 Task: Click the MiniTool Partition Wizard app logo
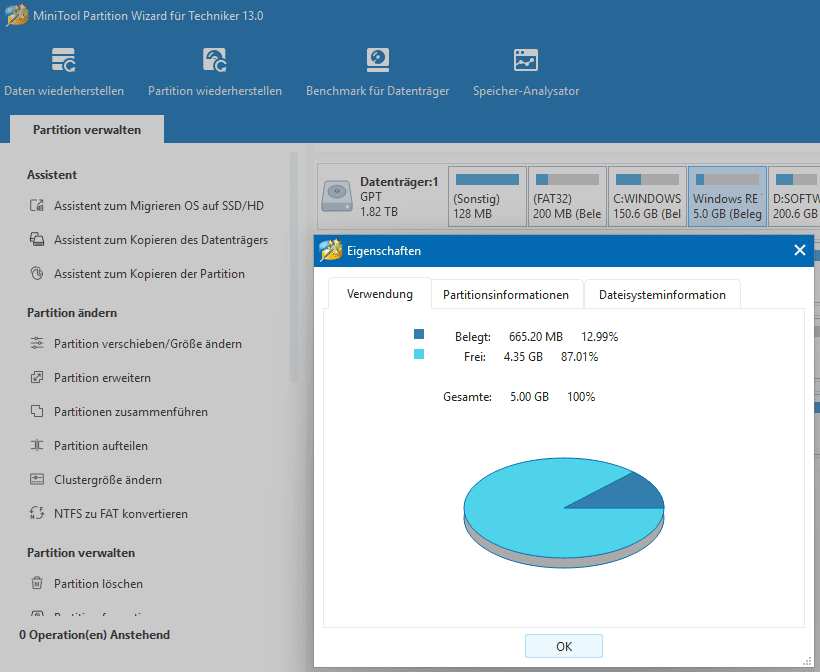coord(16,15)
